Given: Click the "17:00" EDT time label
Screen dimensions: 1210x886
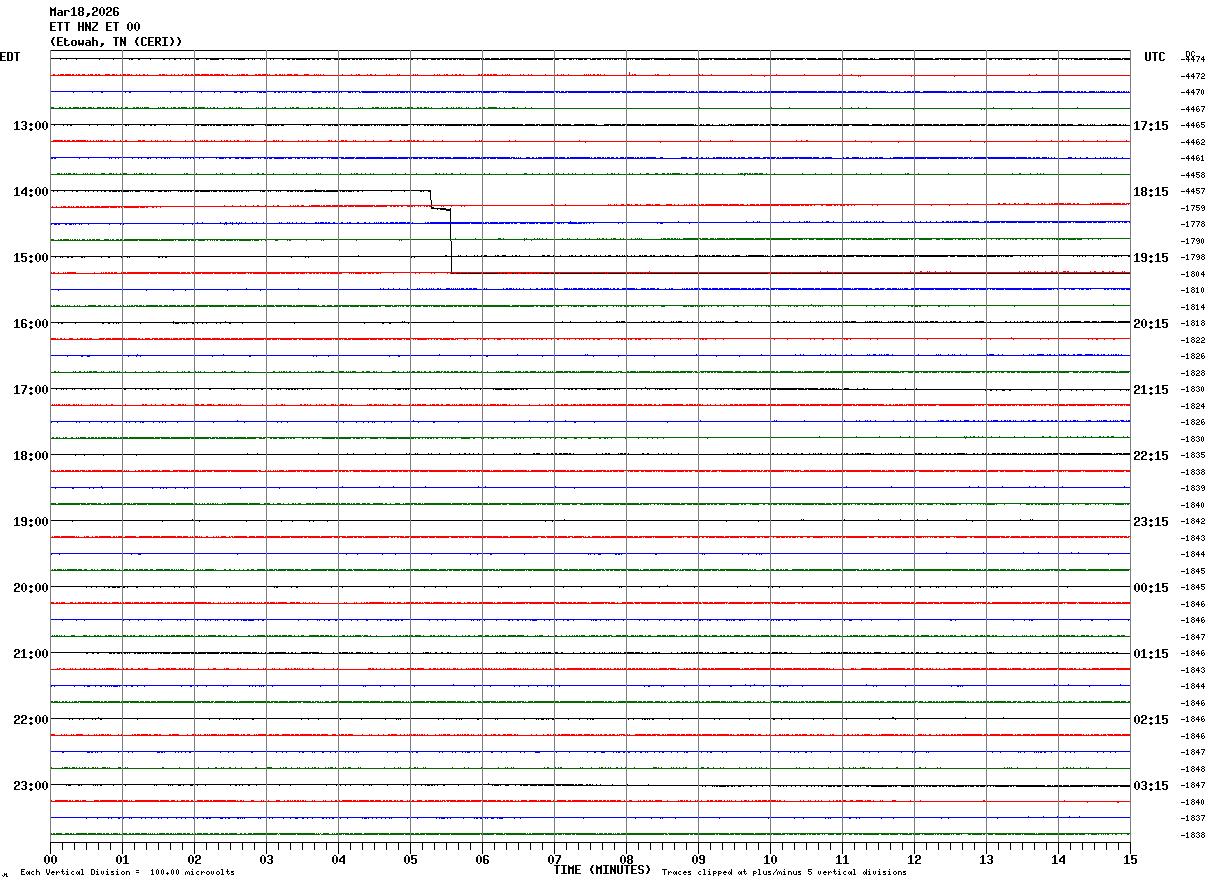Looking at the screenshot, I should pyautogui.click(x=31, y=390).
